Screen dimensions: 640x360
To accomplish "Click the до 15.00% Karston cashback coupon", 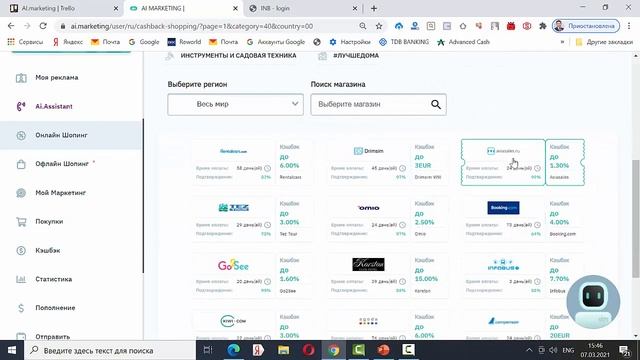I will click(430, 276).
